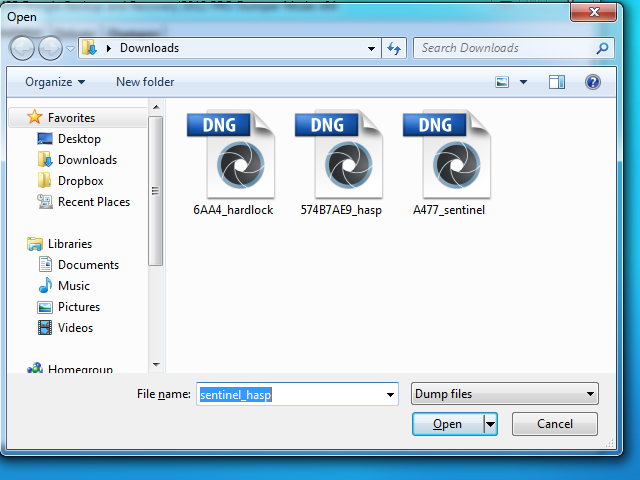Image resolution: width=640 pixels, height=480 pixels.
Task: Select the 6AA4_hardlock DNG file icon
Action: coord(231,154)
